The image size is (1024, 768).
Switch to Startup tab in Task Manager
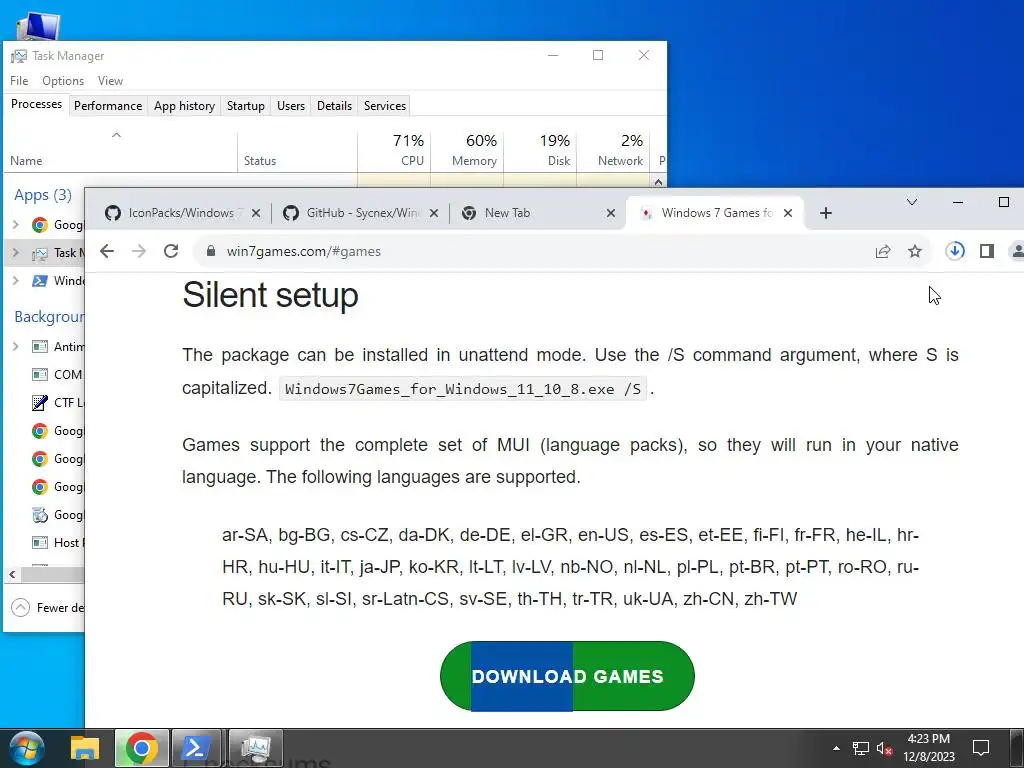tap(246, 106)
